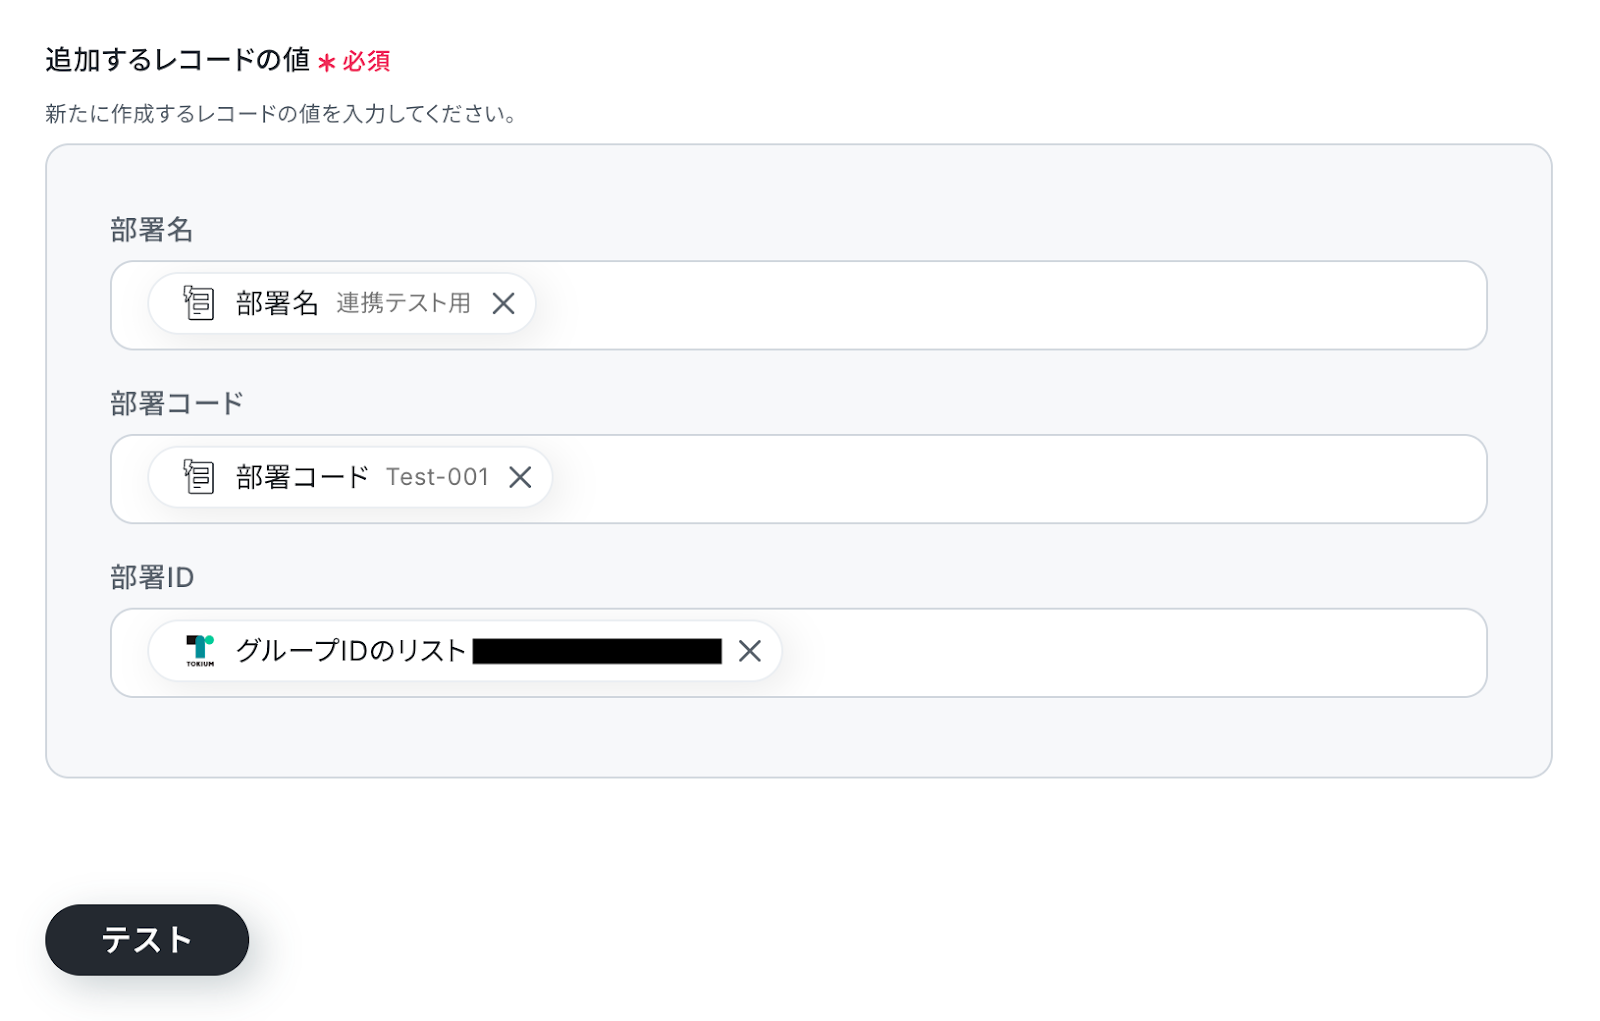The image size is (1600, 1021).
Task: Select the 部署コード chip label text
Action: click(x=302, y=477)
